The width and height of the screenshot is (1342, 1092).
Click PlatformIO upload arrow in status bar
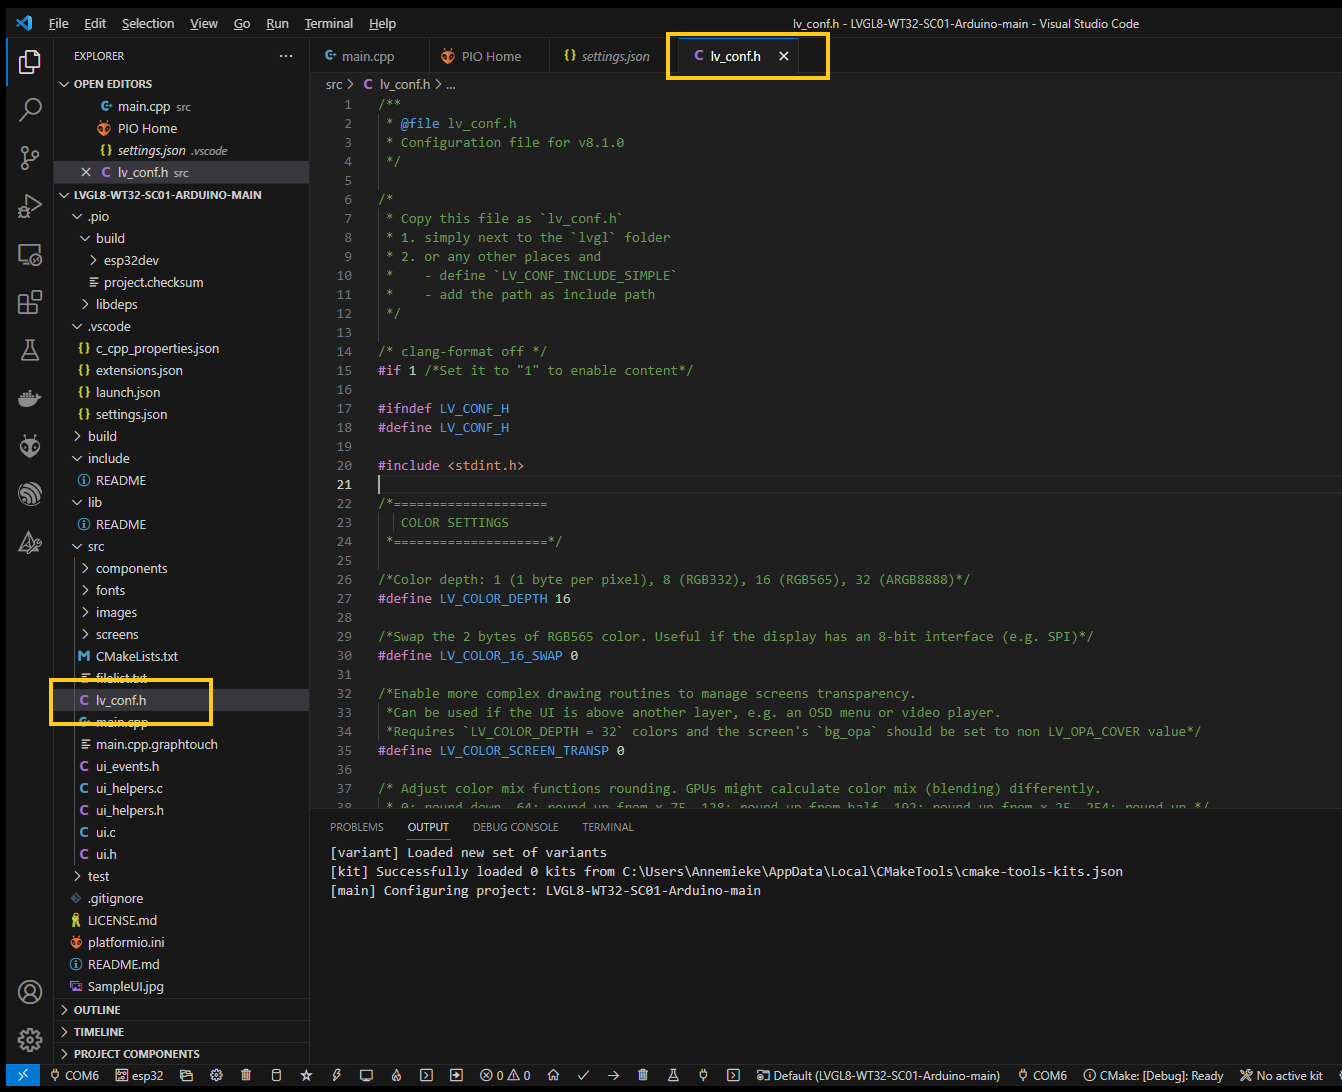613,1076
